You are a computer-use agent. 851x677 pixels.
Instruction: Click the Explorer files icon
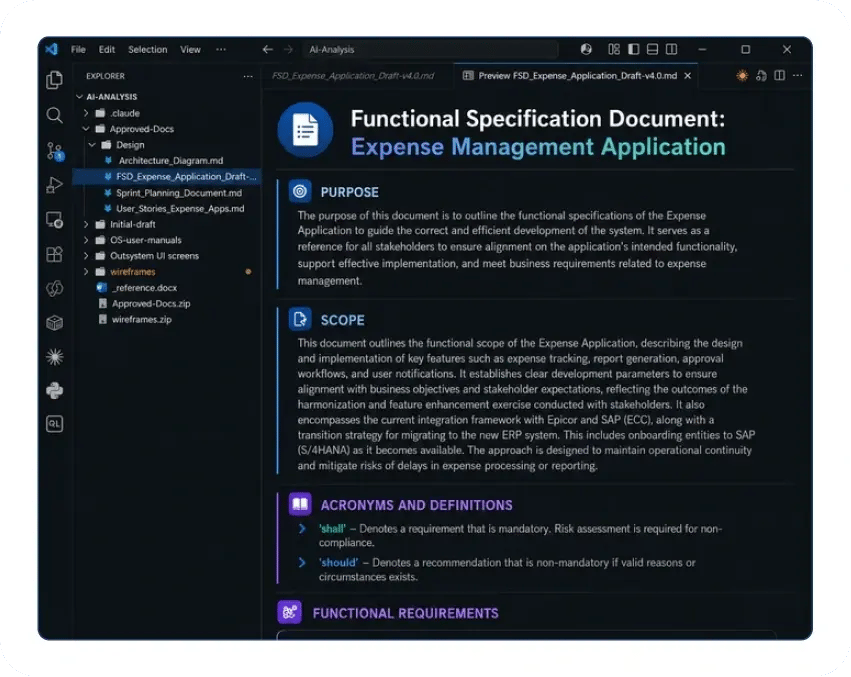(54, 80)
